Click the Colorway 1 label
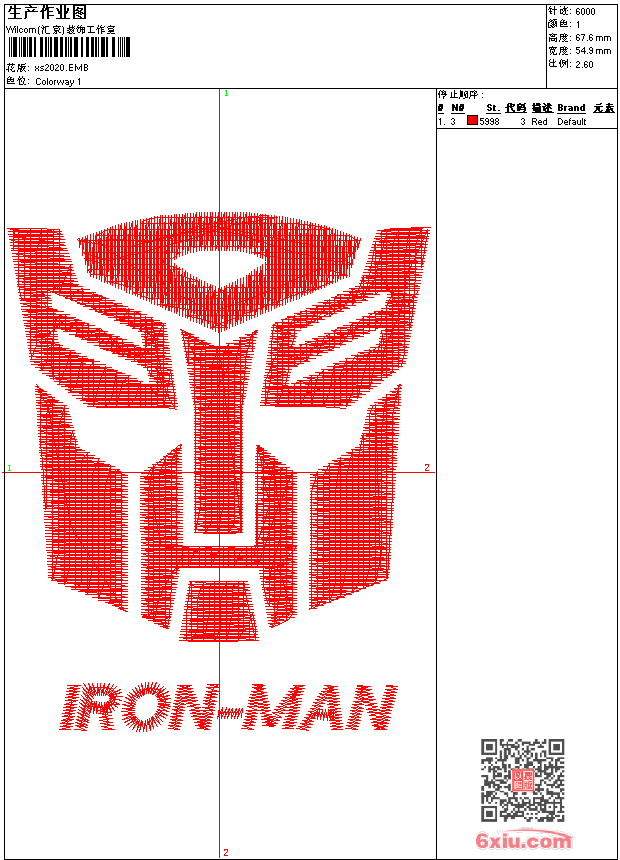Screen dimensions: 620x860 [59, 81]
